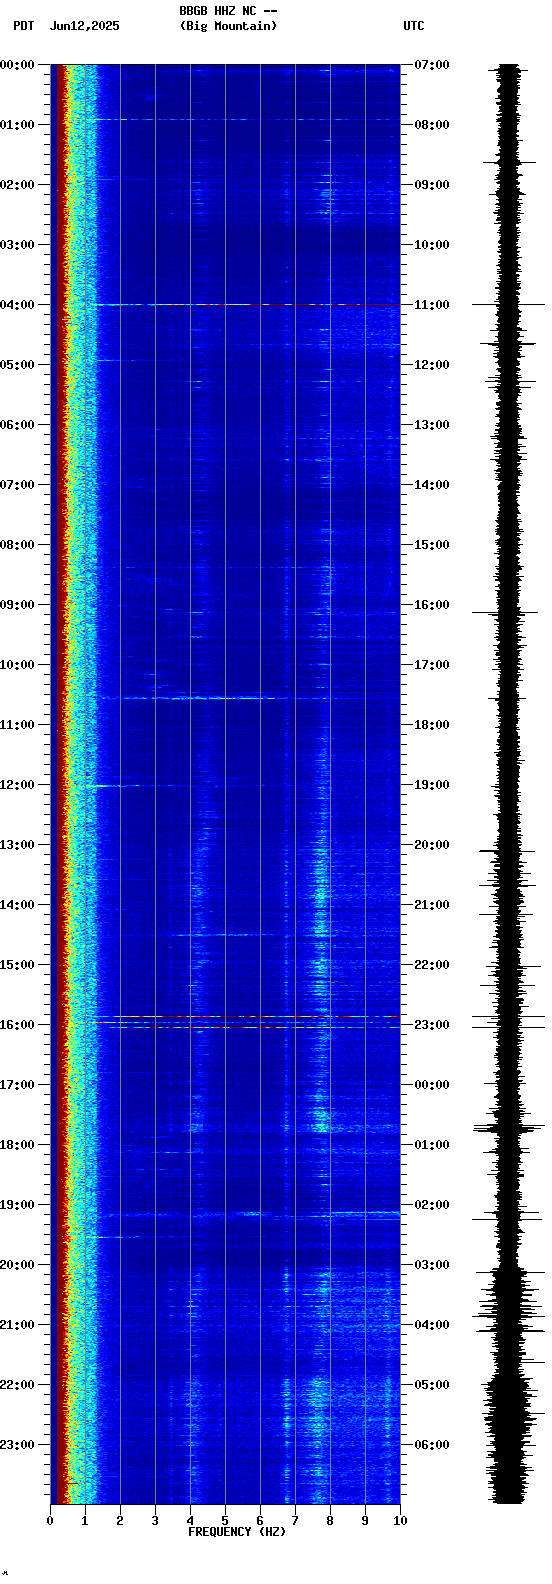Click the station title BBGB HHZ NC
This screenshot has width=552, height=1584.
coord(228,10)
